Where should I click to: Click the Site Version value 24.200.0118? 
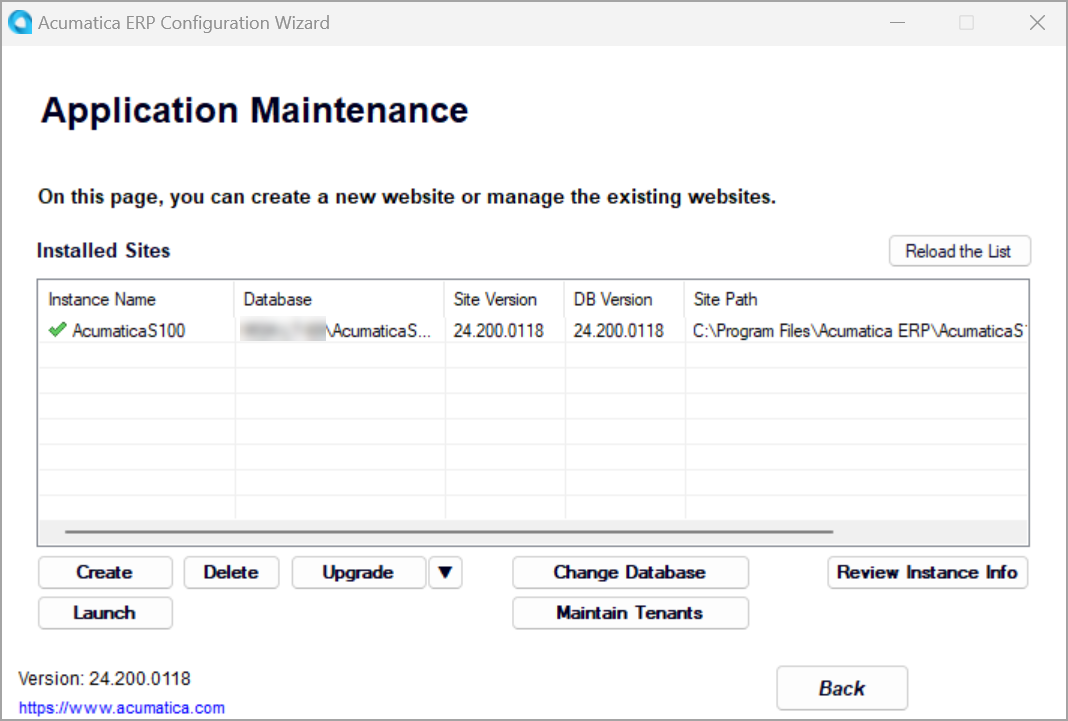point(499,331)
